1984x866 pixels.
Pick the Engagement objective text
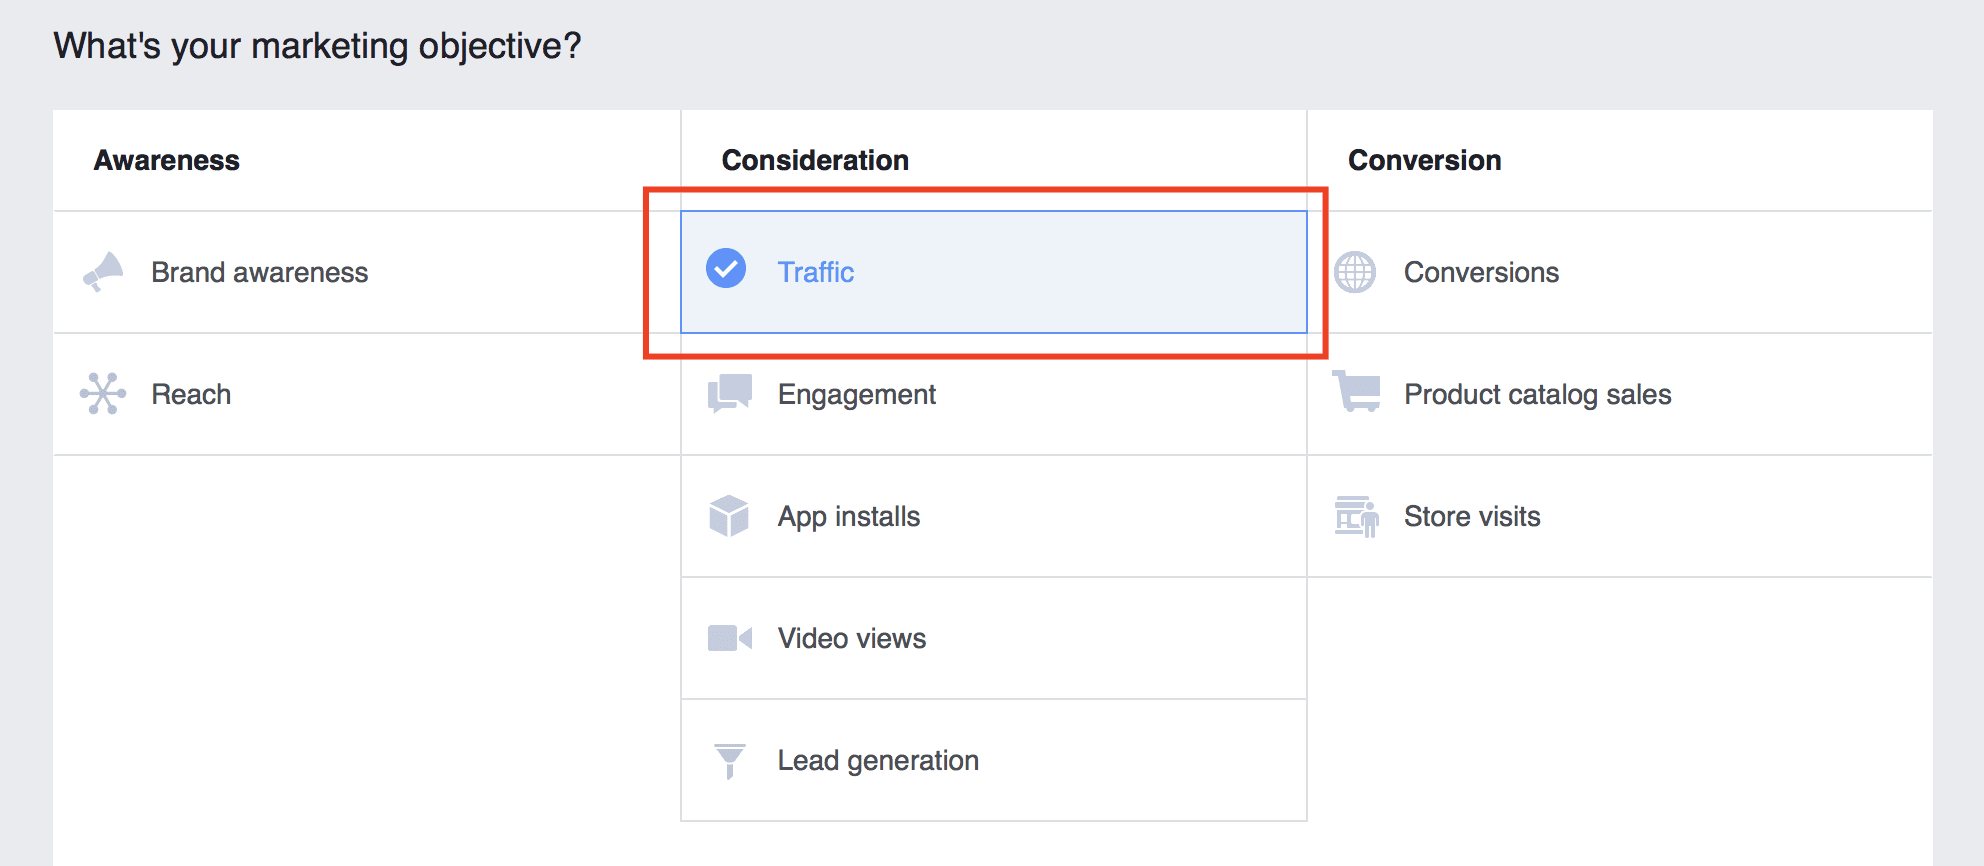click(x=856, y=394)
